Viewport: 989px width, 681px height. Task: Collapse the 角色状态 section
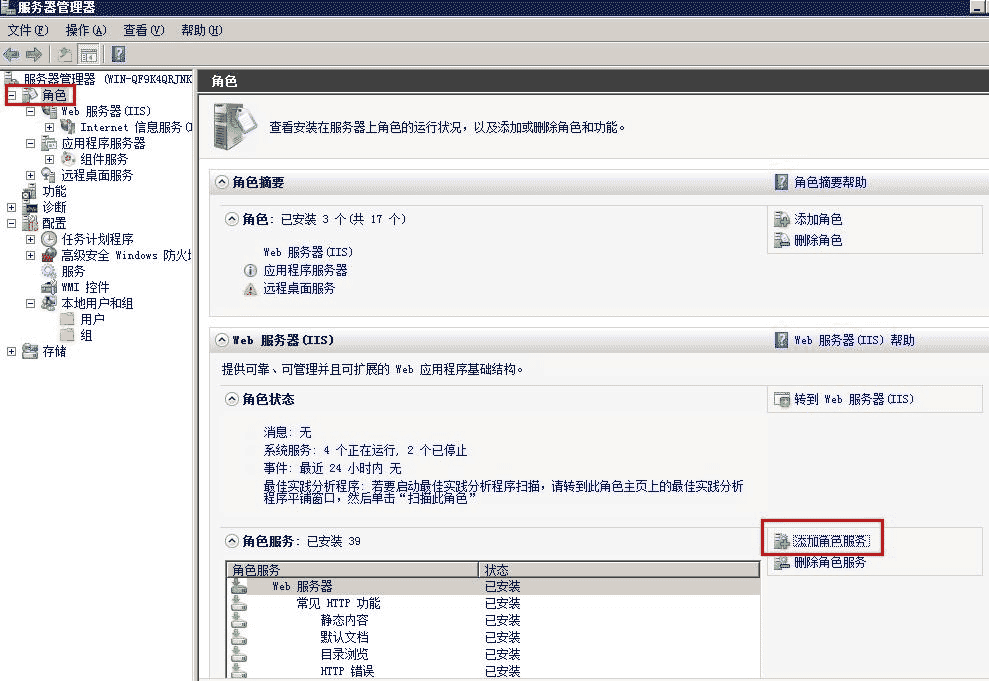(229, 399)
